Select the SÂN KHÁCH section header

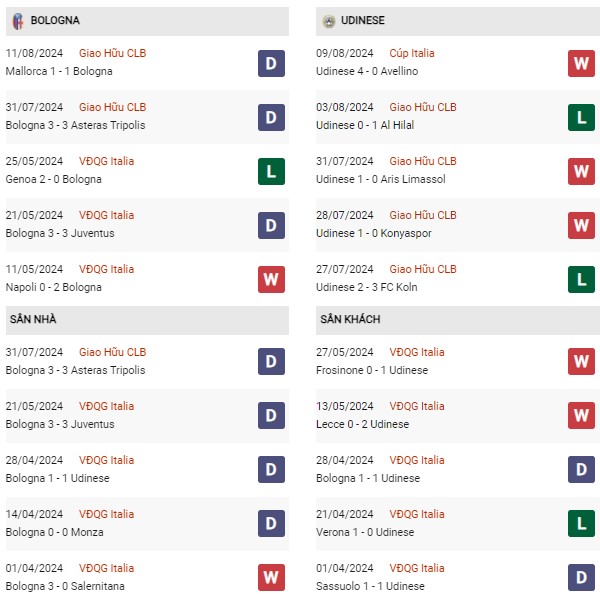pyautogui.click(x=350, y=319)
